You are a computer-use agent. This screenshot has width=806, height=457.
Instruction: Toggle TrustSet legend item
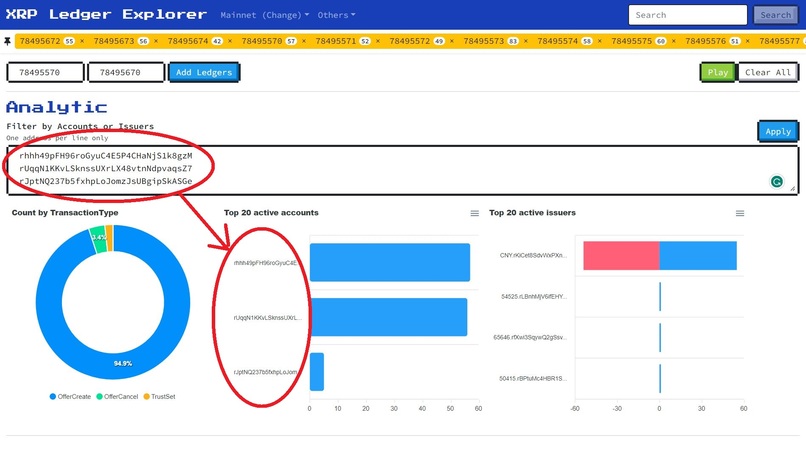[x=159, y=396]
